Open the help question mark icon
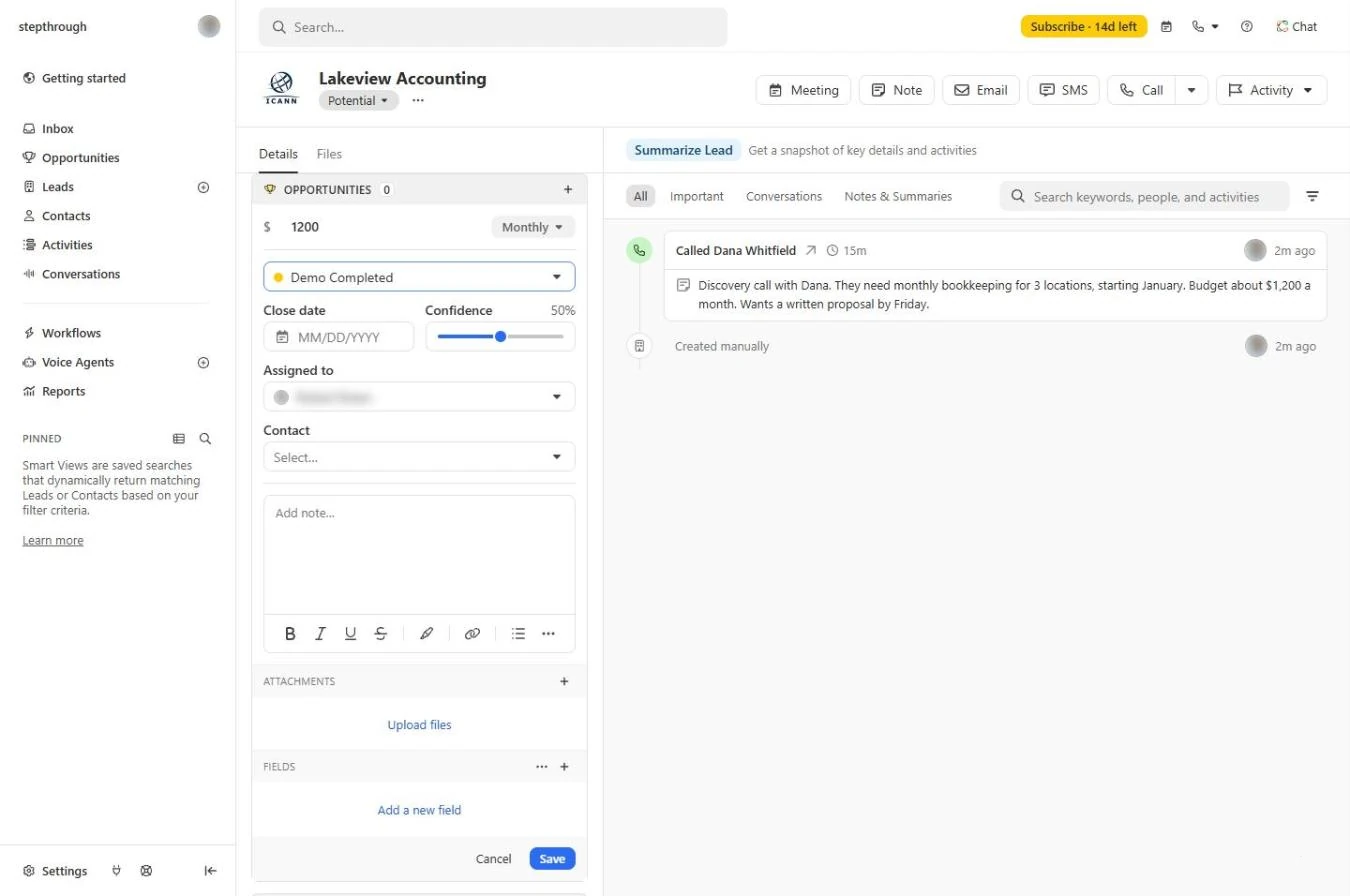 pyautogui.click(x=1246, y=27)
